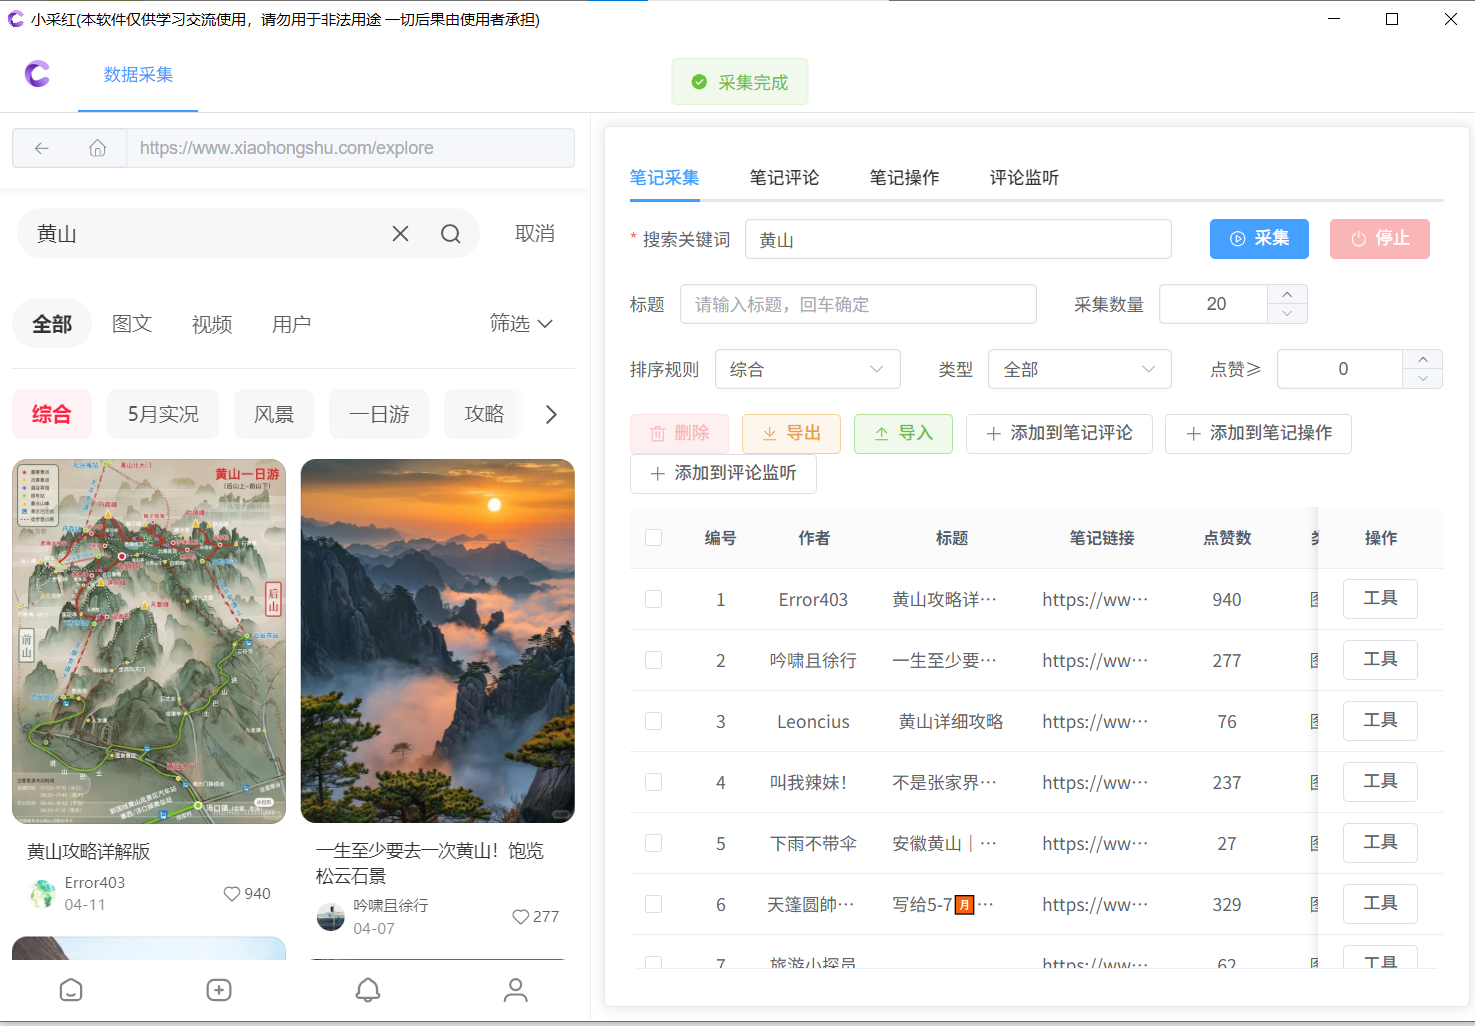Image resolution: width=1475 pixels, height=1026 pixels.
Task: Like the 黄山攻略详解版 post heart icon
Action: coord(232,894)
